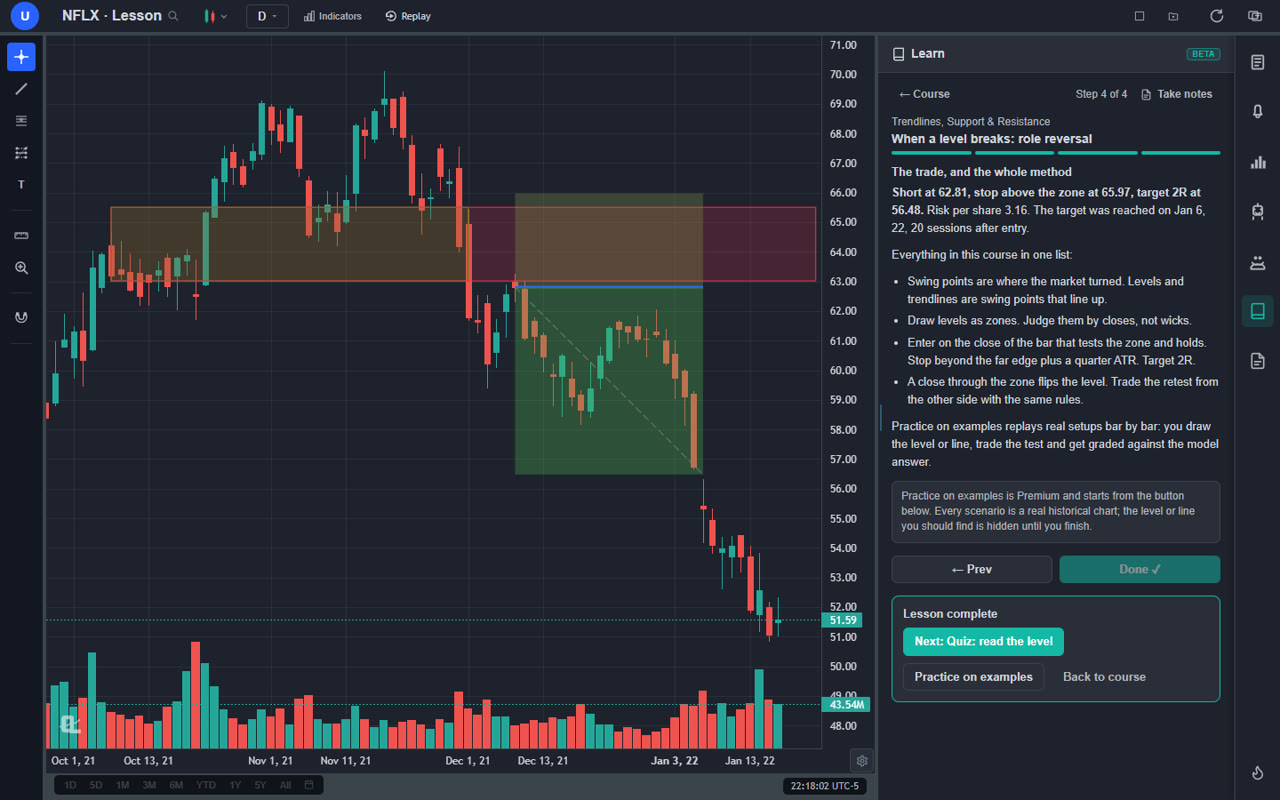Click the folder with play icon
The image size is (1280, 800).
[1173, 16]
